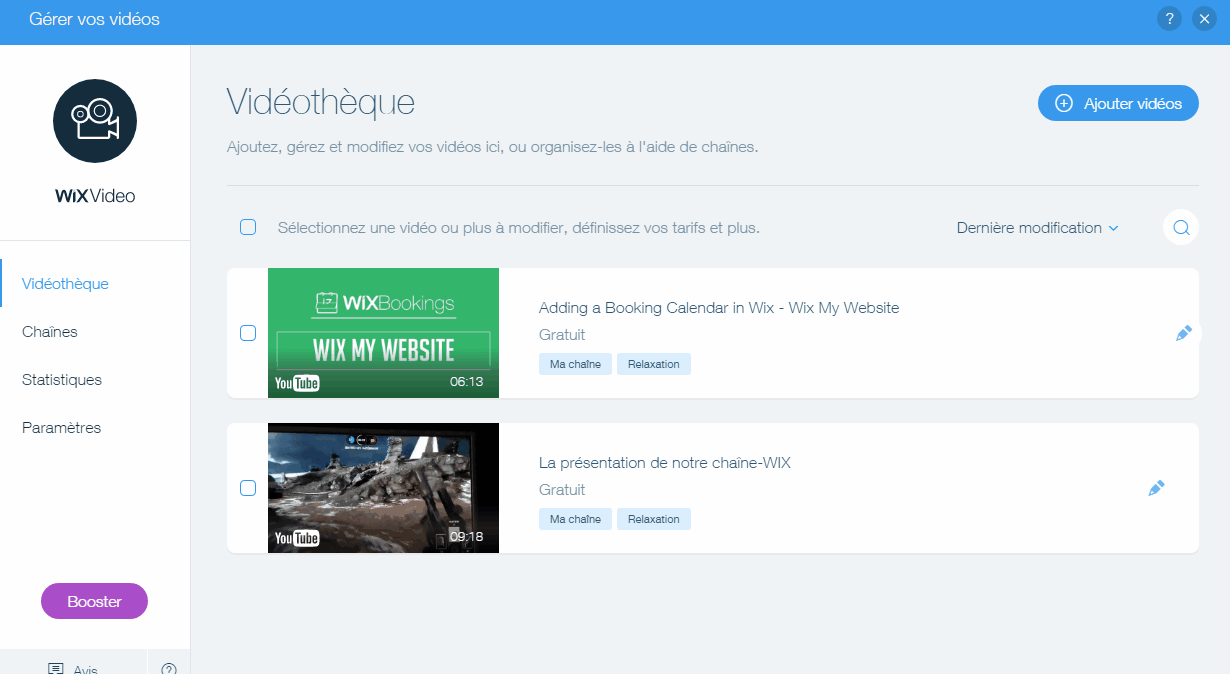This screenshot has width=1230, height=674.
Task: Click the help question mark in the header
Action: pyautogui.click(x=1169, y=18)
